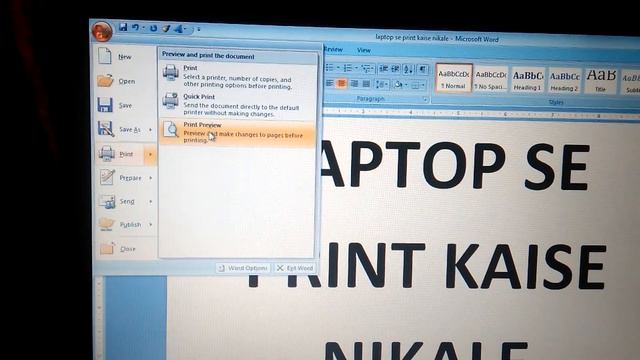Toggle Justify alignment

[x=367, y=84]
